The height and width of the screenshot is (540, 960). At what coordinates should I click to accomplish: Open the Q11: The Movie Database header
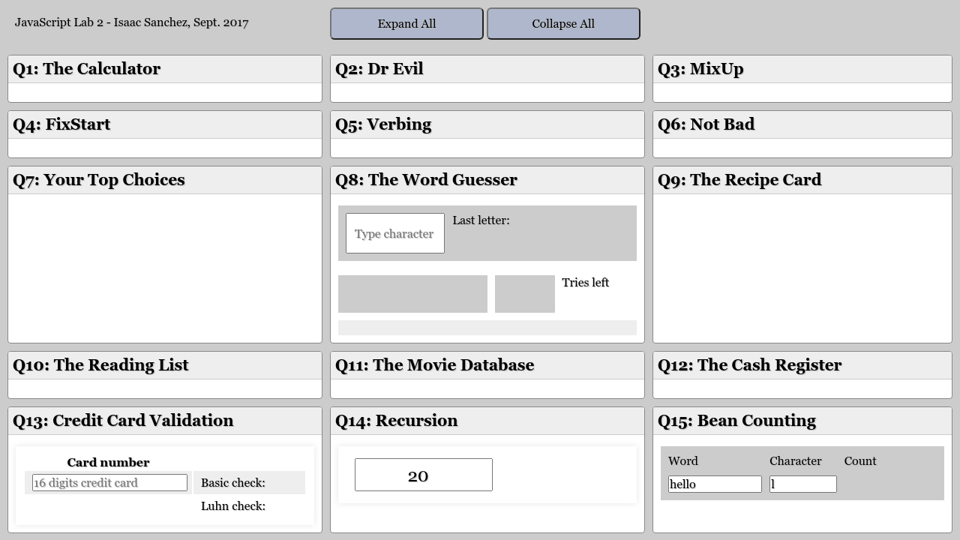487,365
